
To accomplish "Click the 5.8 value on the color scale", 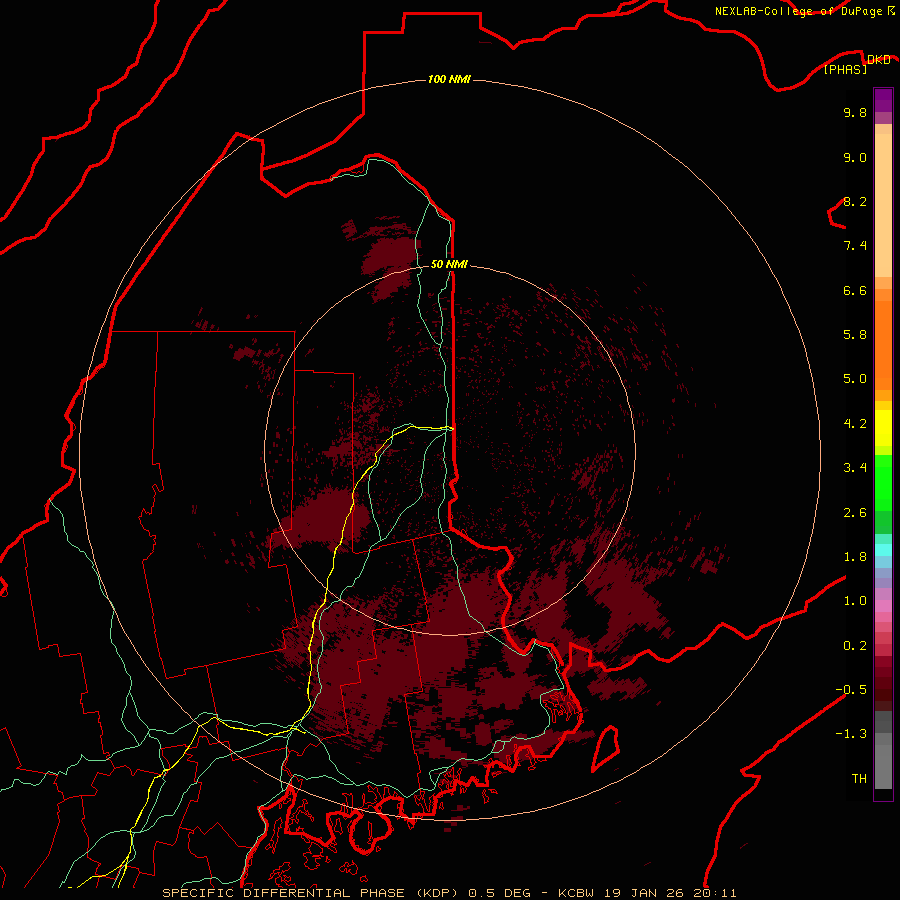I will click(x=855, y=335).
